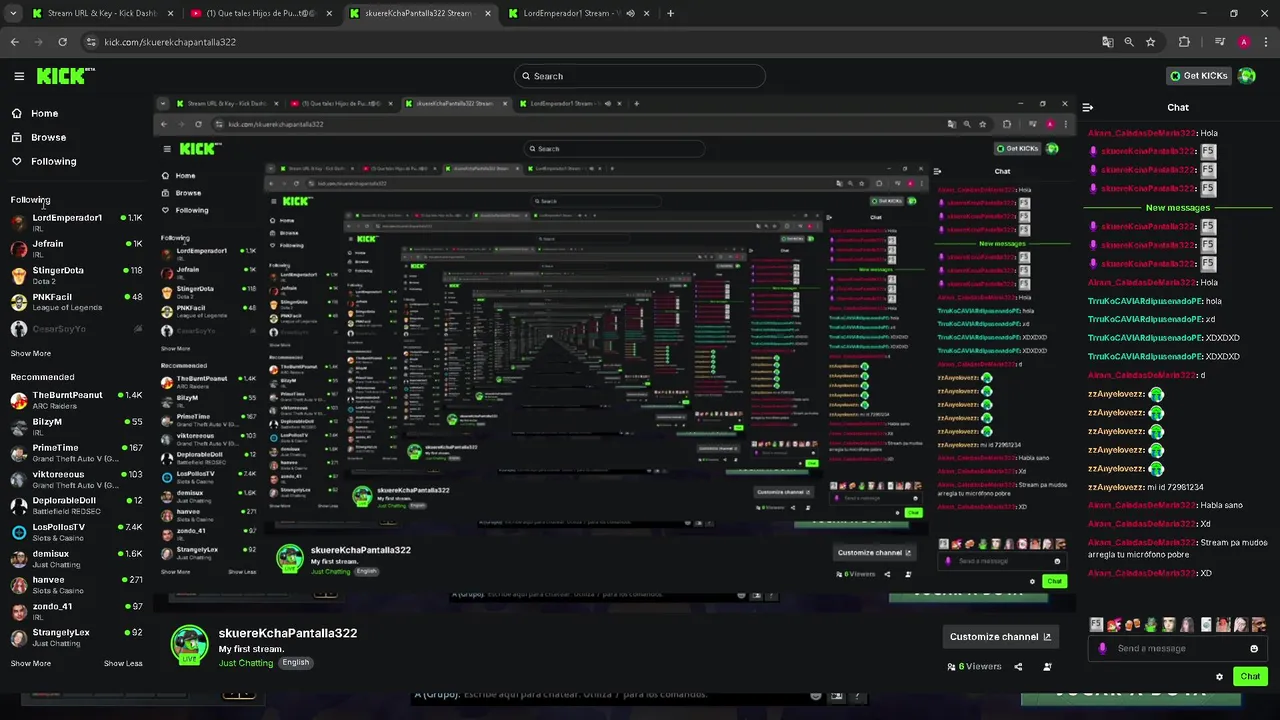Close the Stream URL & Key tab
Screen dimensions: 1280x720
point(171,13)
